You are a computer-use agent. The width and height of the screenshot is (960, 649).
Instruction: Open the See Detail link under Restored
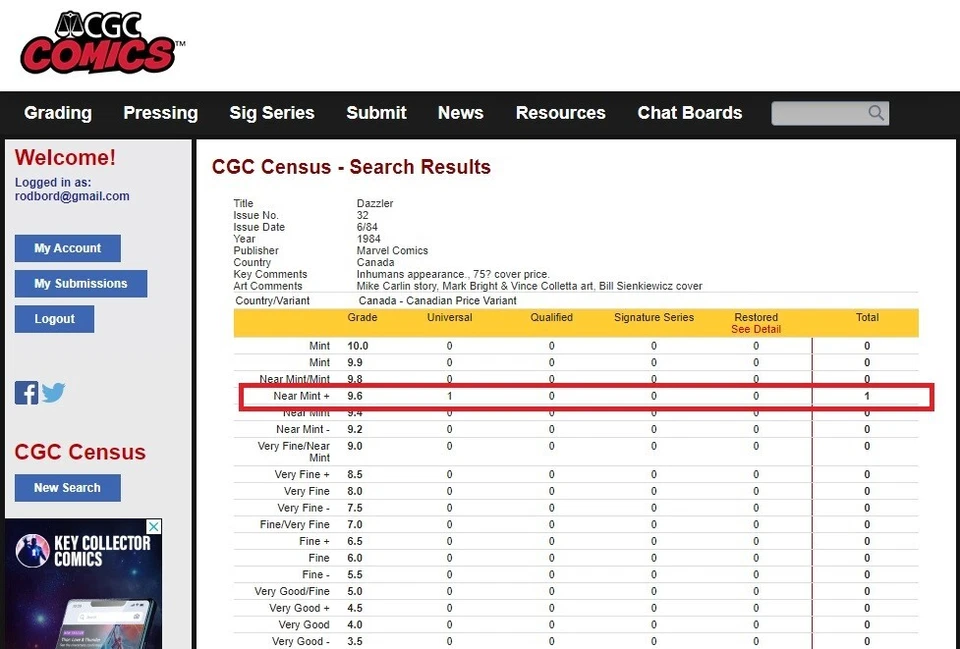[x=756, y=329]
